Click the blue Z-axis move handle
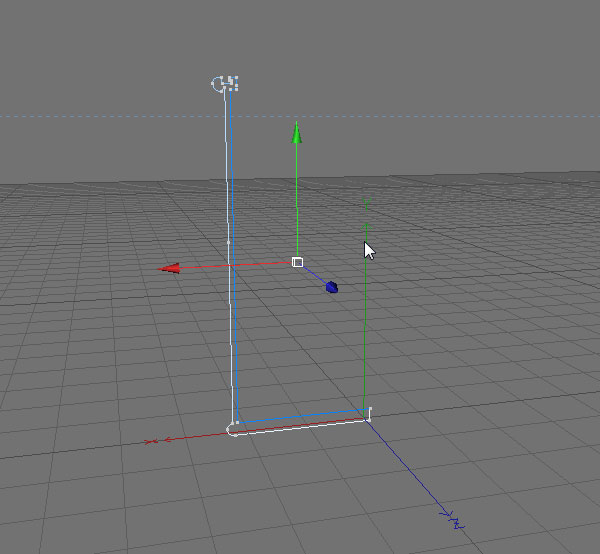The height and width of the screenshot is (554, 600). [x=332, y=287]
